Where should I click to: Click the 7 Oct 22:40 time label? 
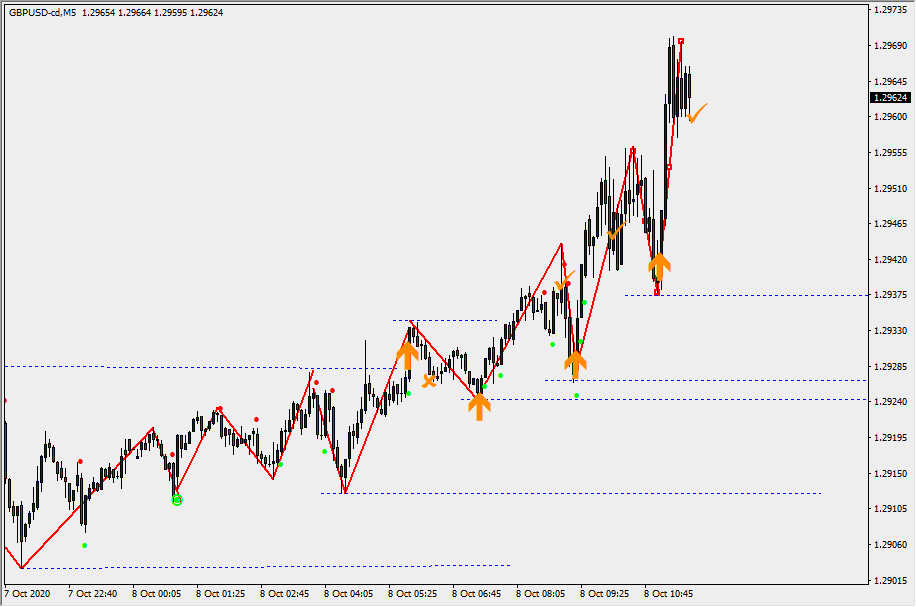pos(93,593)
